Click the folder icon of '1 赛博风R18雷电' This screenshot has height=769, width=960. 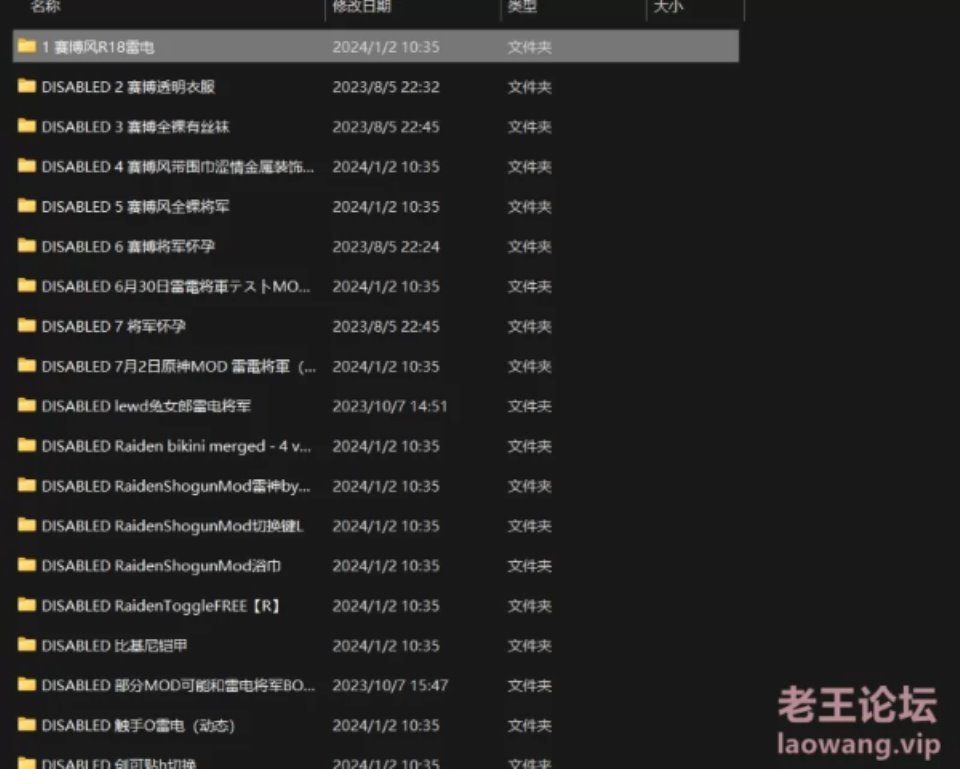click(x=27, y=46)
